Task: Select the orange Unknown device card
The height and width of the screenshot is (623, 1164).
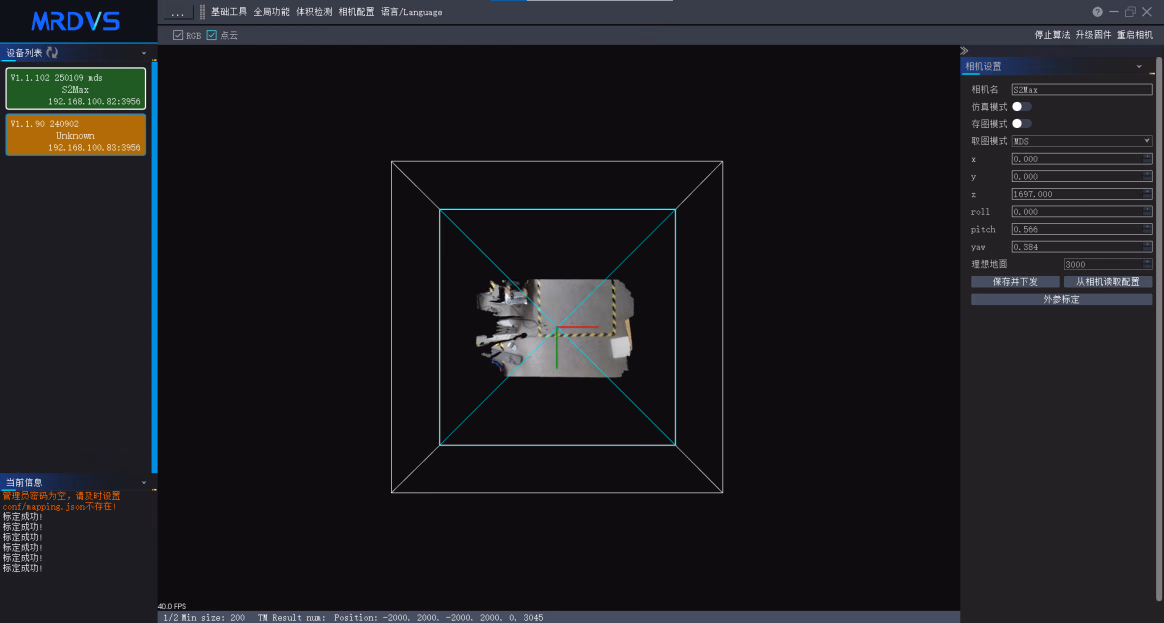Action: [76, 135]
